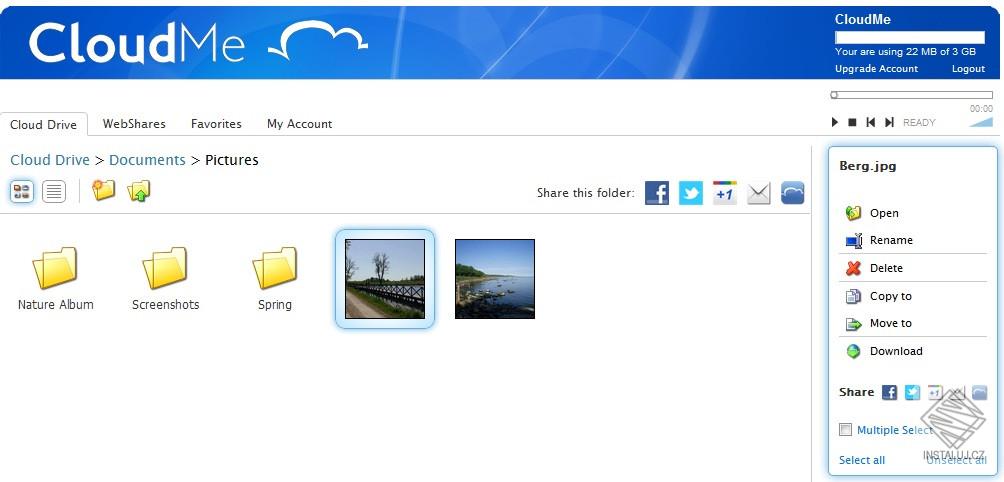Image resolution: width=1004 pixels, height=482 pixels.
Task: Select the bridge photo thumbnail
Action: pyautogui.click(x=385, y=278)
